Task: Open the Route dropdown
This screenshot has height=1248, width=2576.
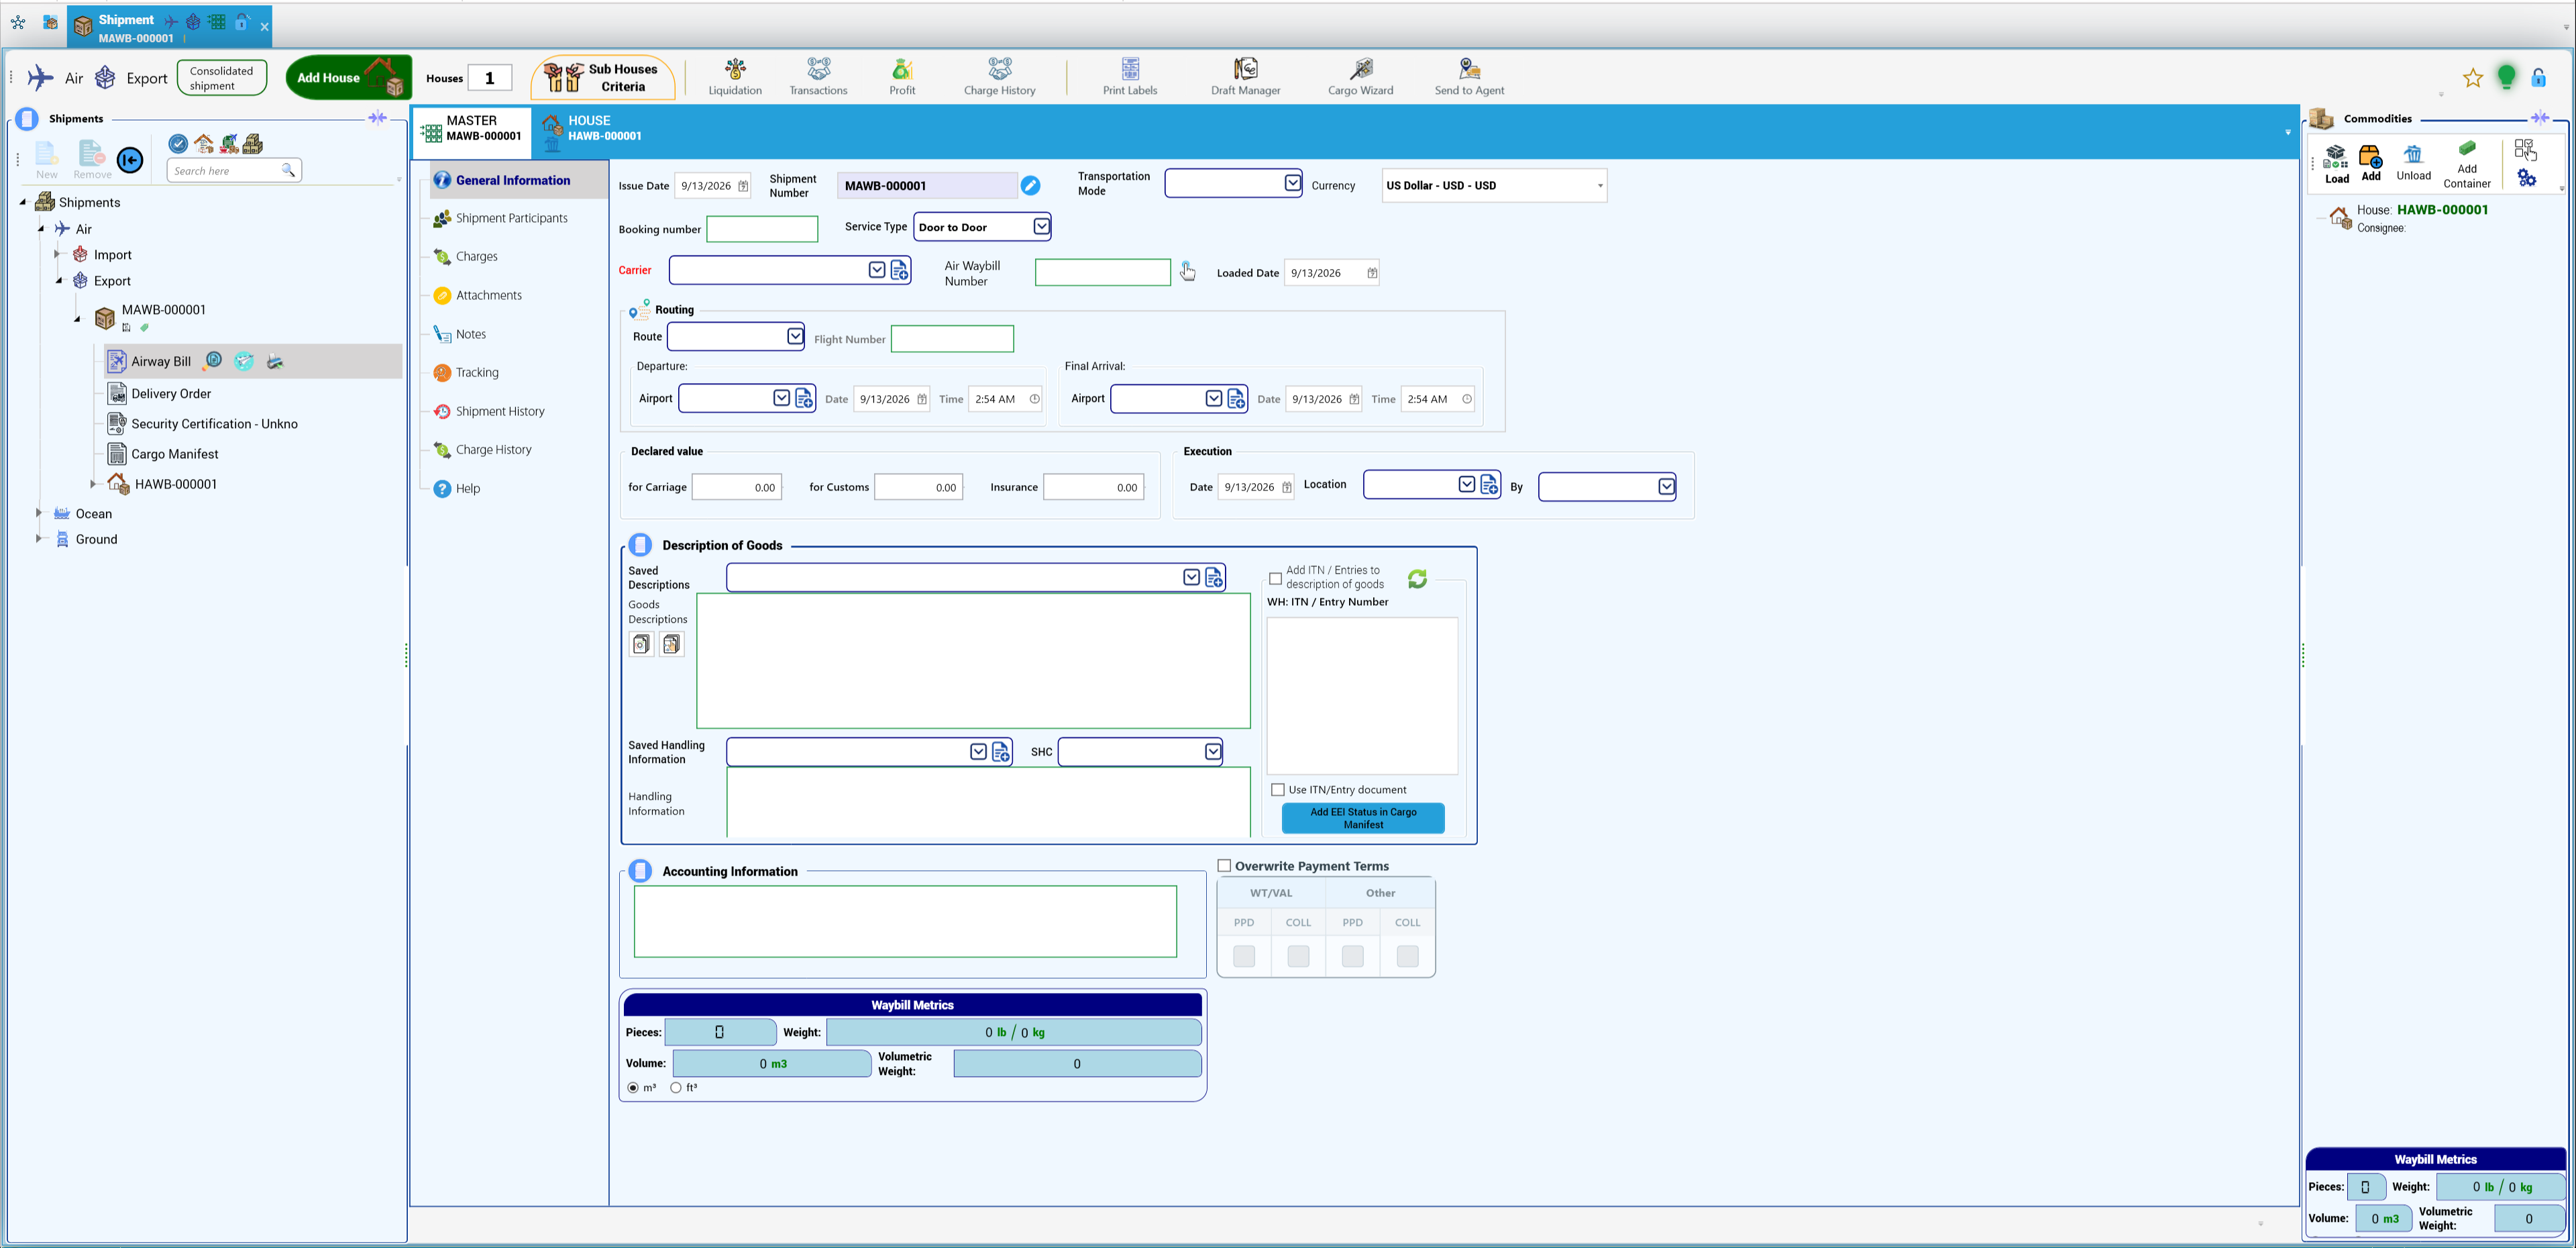Action: coord(794,336)
